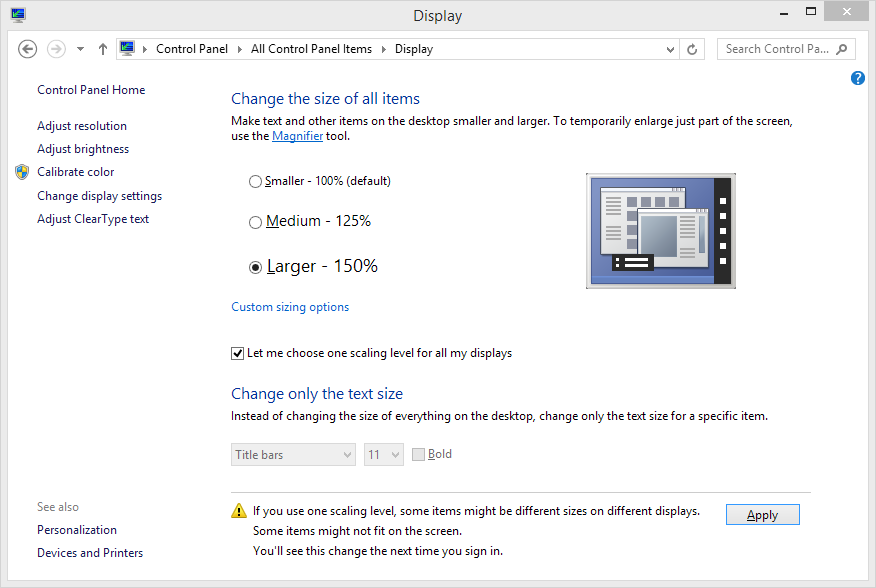Click the See also label
This screenshot has width=876, height=588.
(x=58, y=507)
